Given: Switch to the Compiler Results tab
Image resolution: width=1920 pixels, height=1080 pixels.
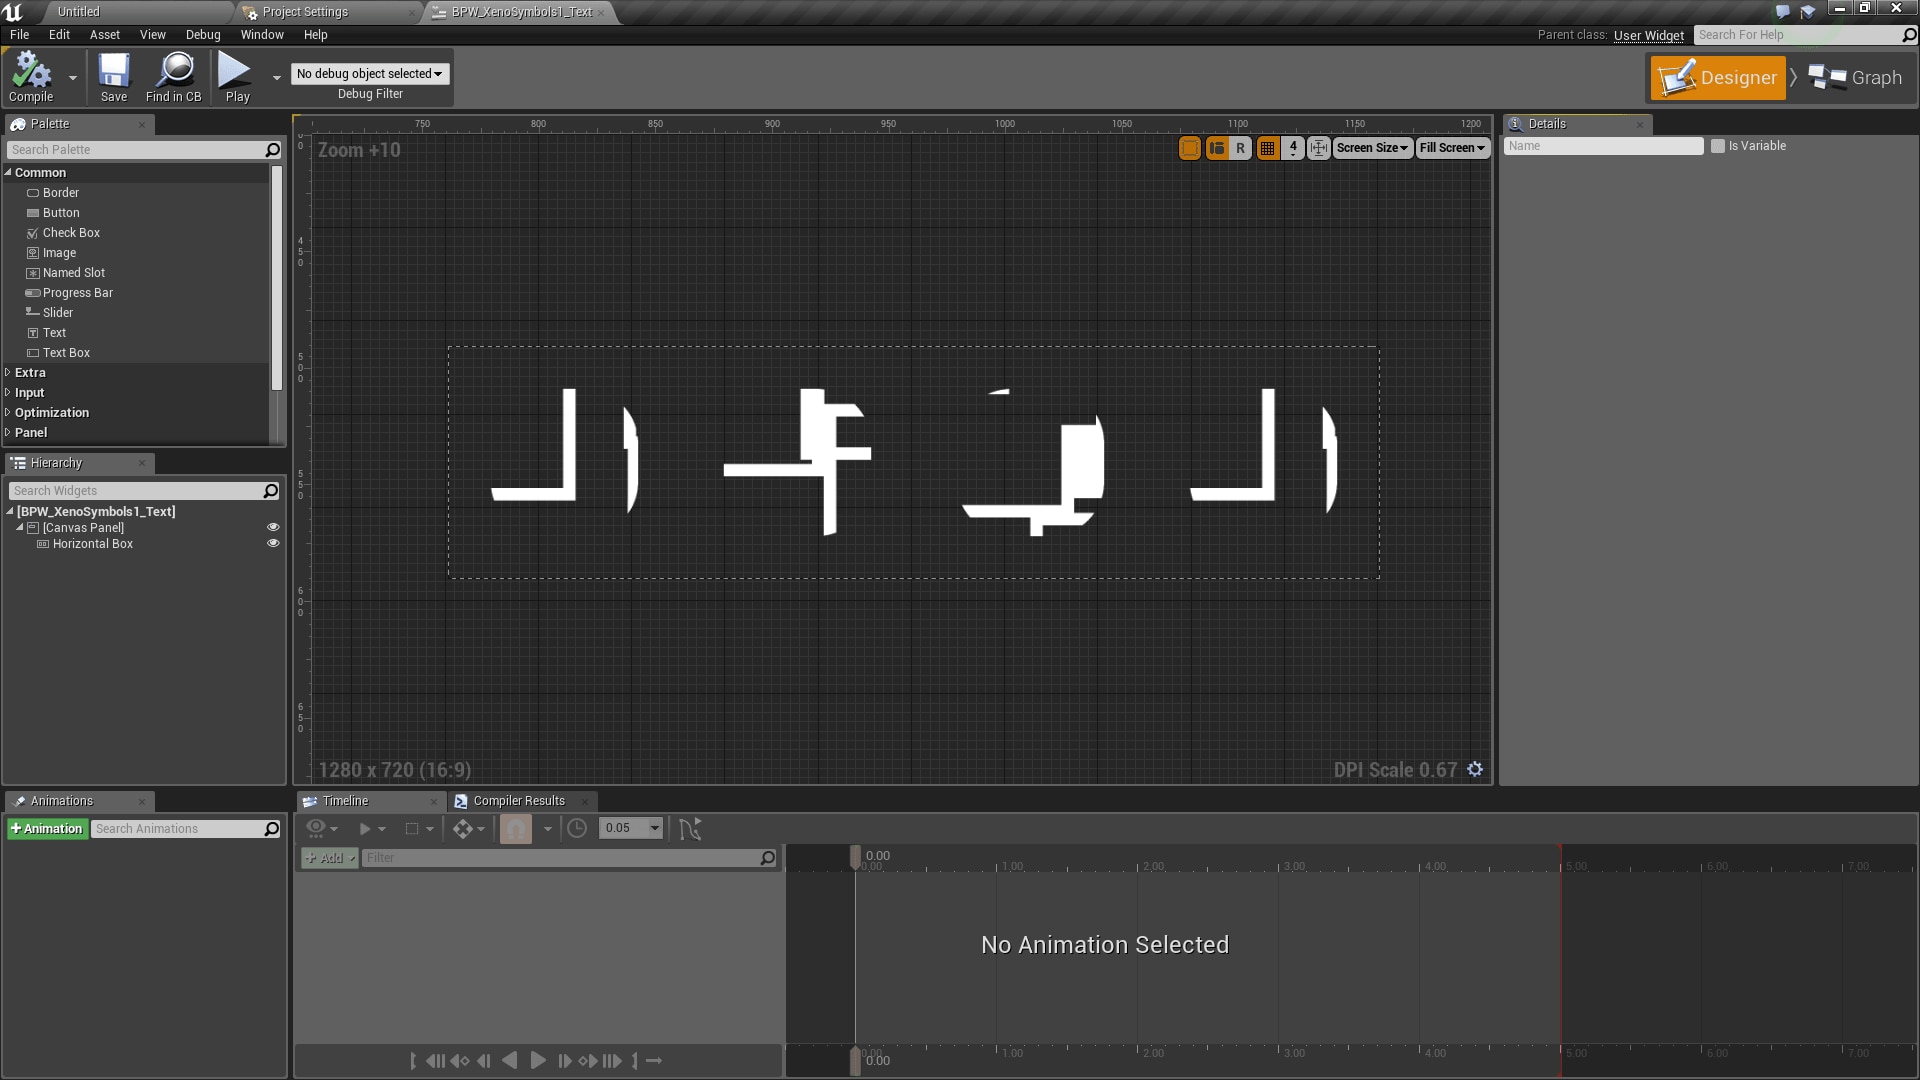Looking at the screenshot, I should [x=521, y=801].
